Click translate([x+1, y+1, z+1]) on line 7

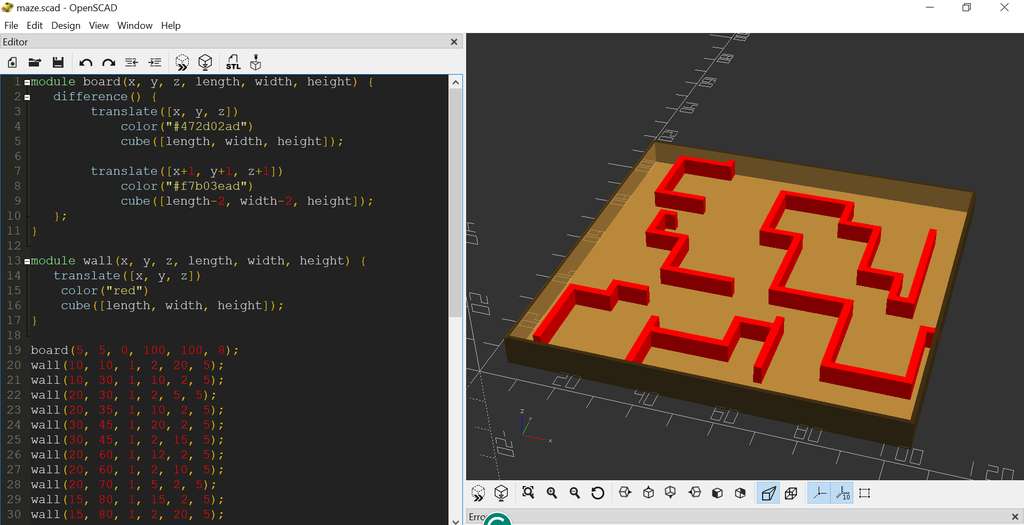point(187,171)
